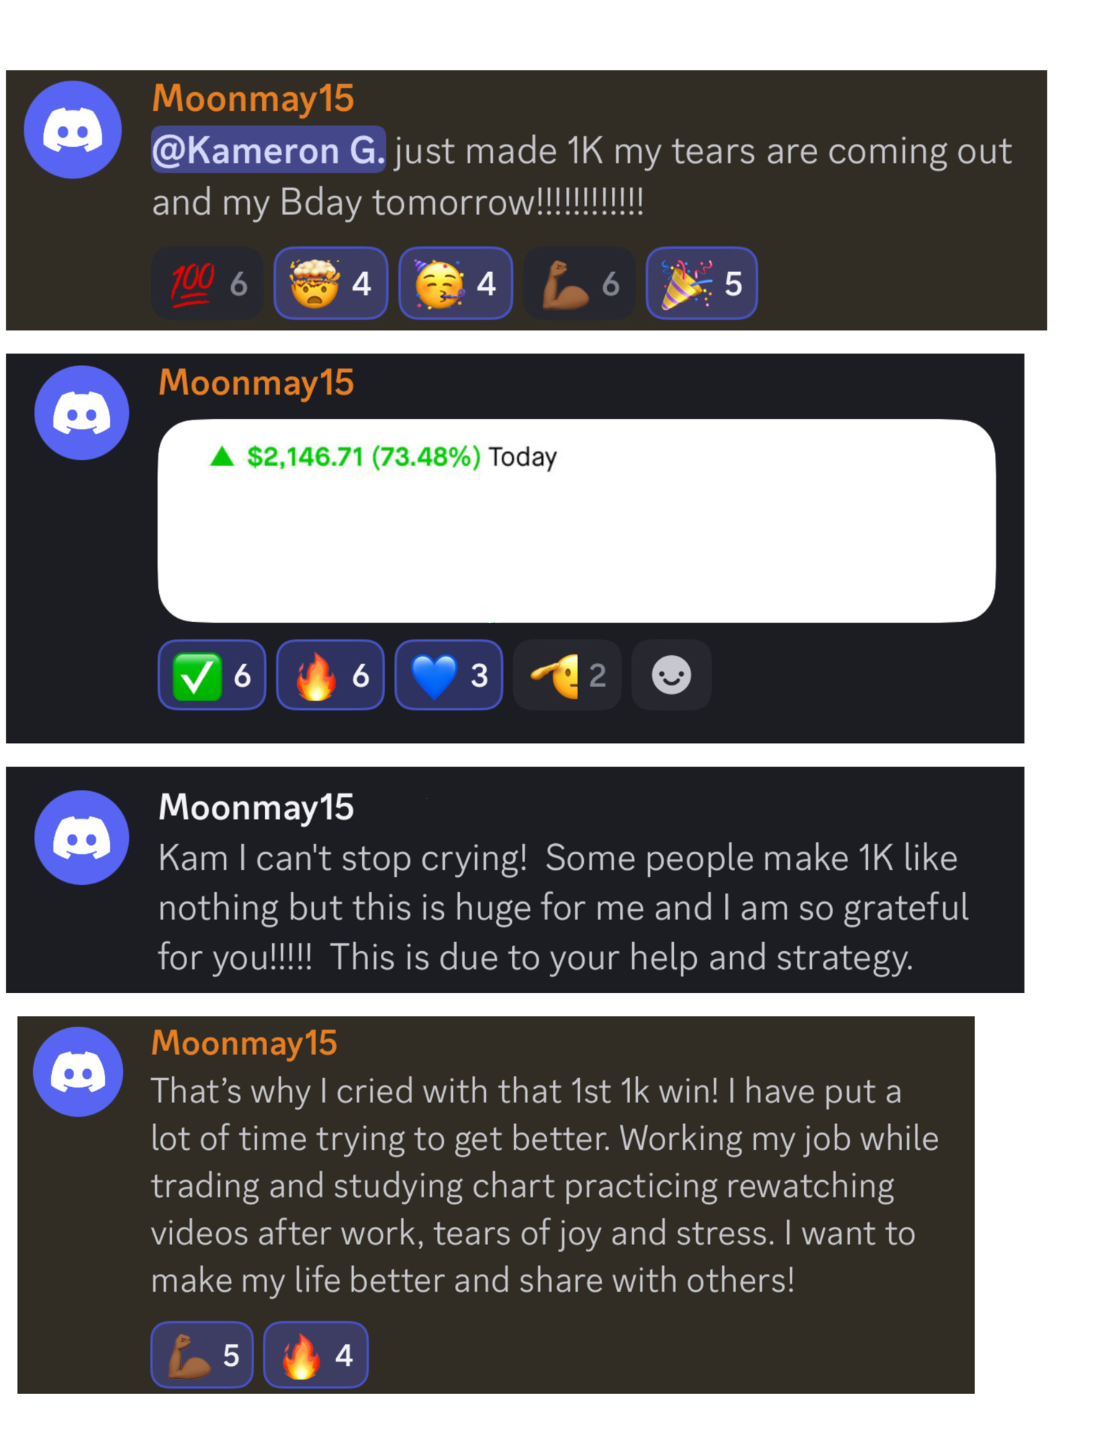
Task: Click the fire reaction with 4
Action: click(316, 1355)
